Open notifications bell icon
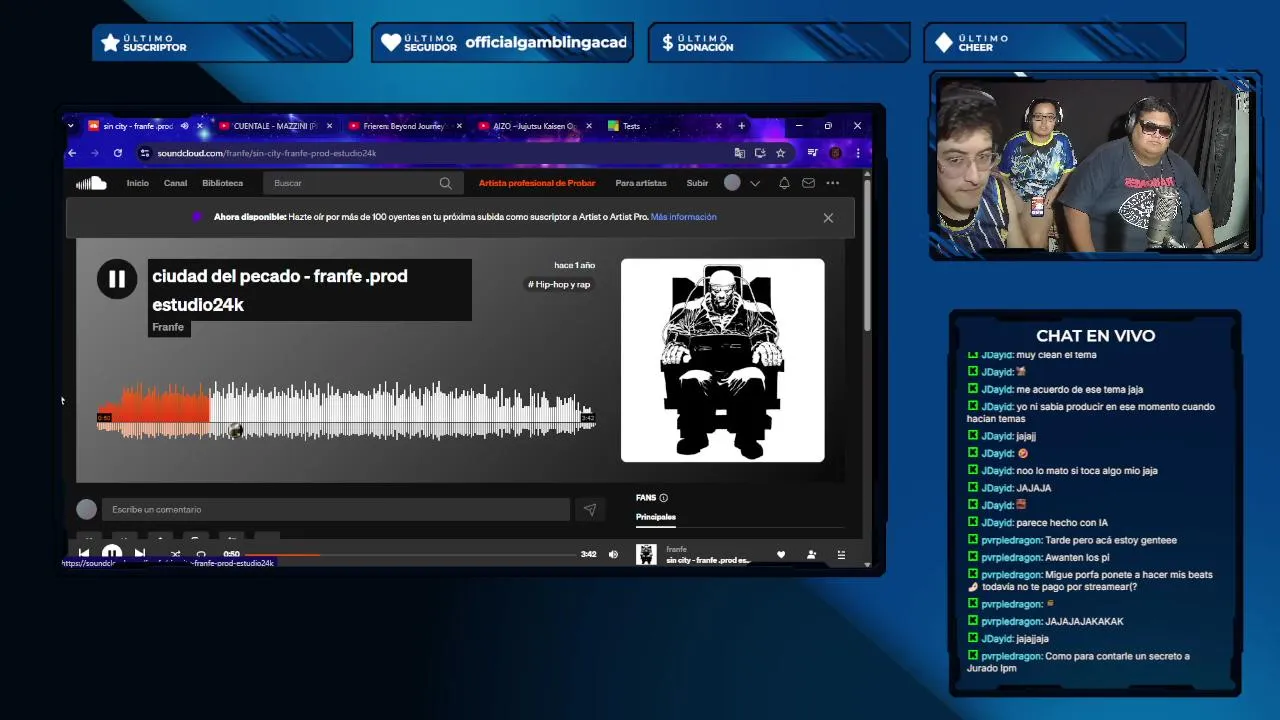The width and height of the screenshot is (1280, 720). click(784, 183)
